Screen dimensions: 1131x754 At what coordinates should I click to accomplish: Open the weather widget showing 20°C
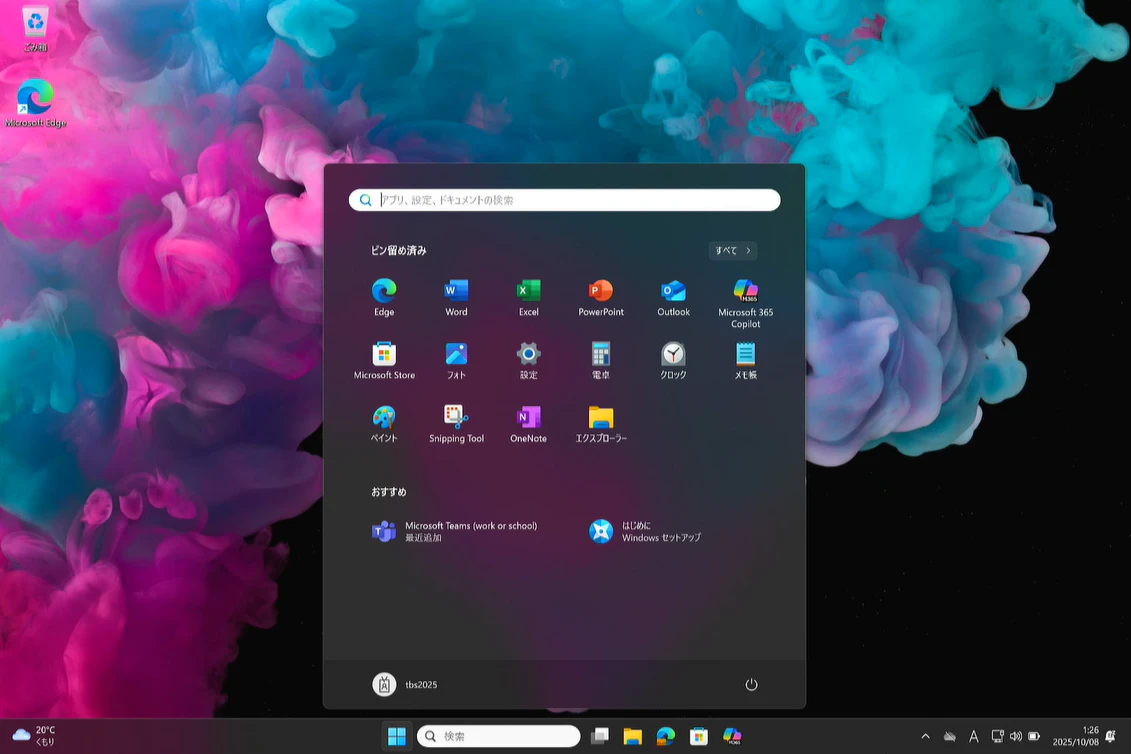pos(35,736)
